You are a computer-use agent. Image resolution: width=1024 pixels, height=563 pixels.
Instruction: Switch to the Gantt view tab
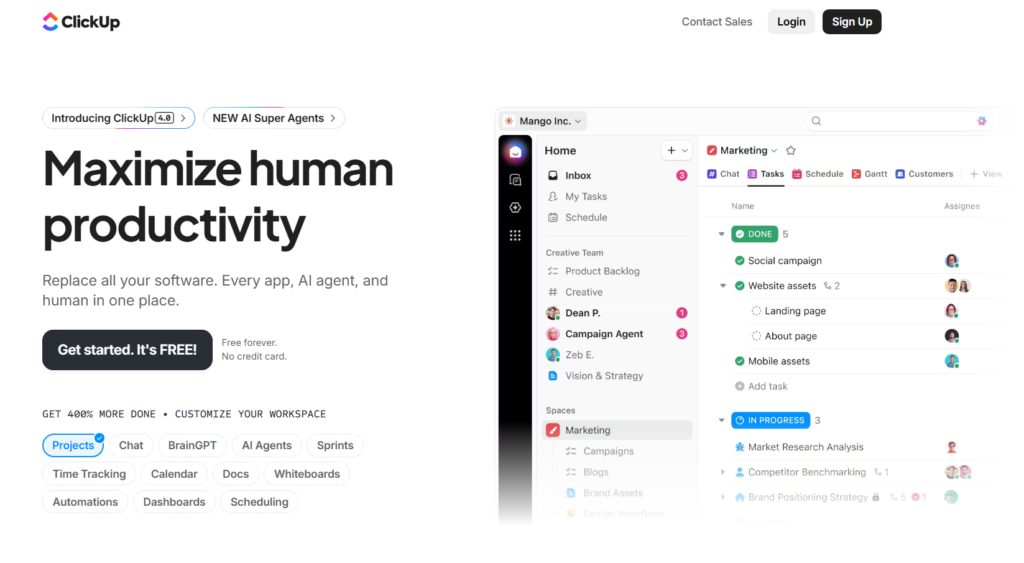coord(869,174)
